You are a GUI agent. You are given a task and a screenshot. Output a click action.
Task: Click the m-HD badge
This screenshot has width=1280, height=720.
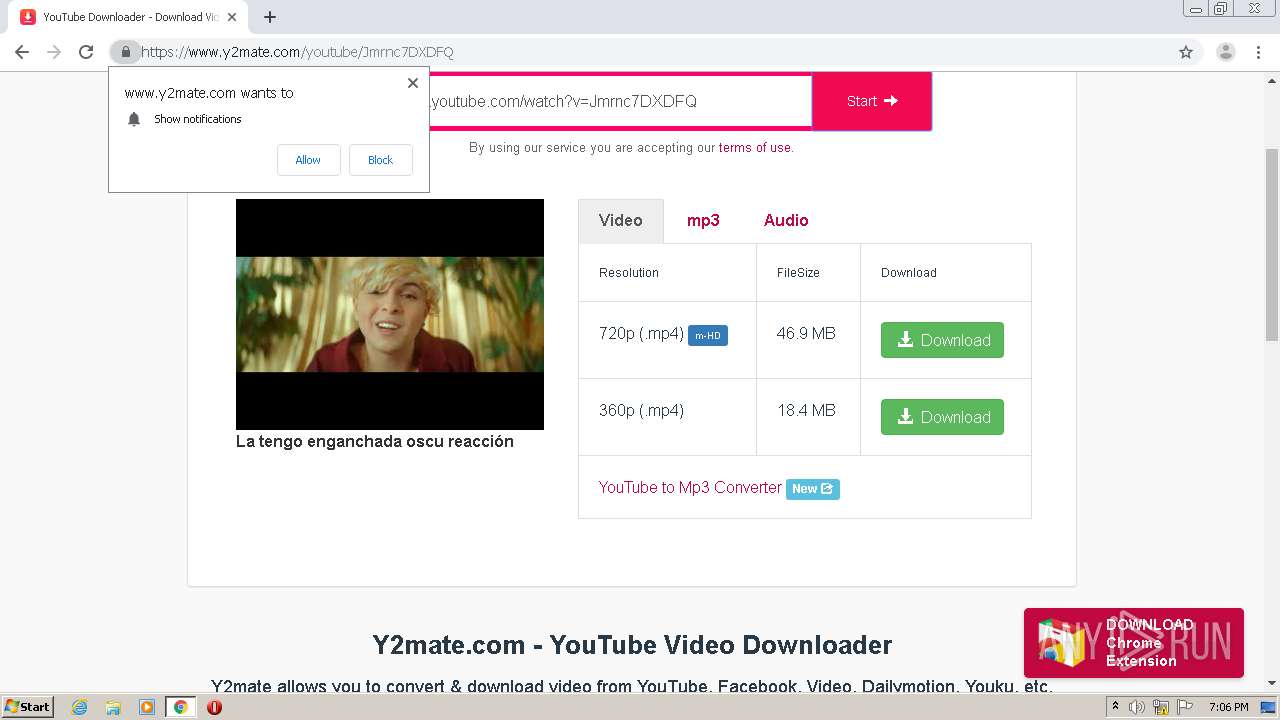(708, 336)
